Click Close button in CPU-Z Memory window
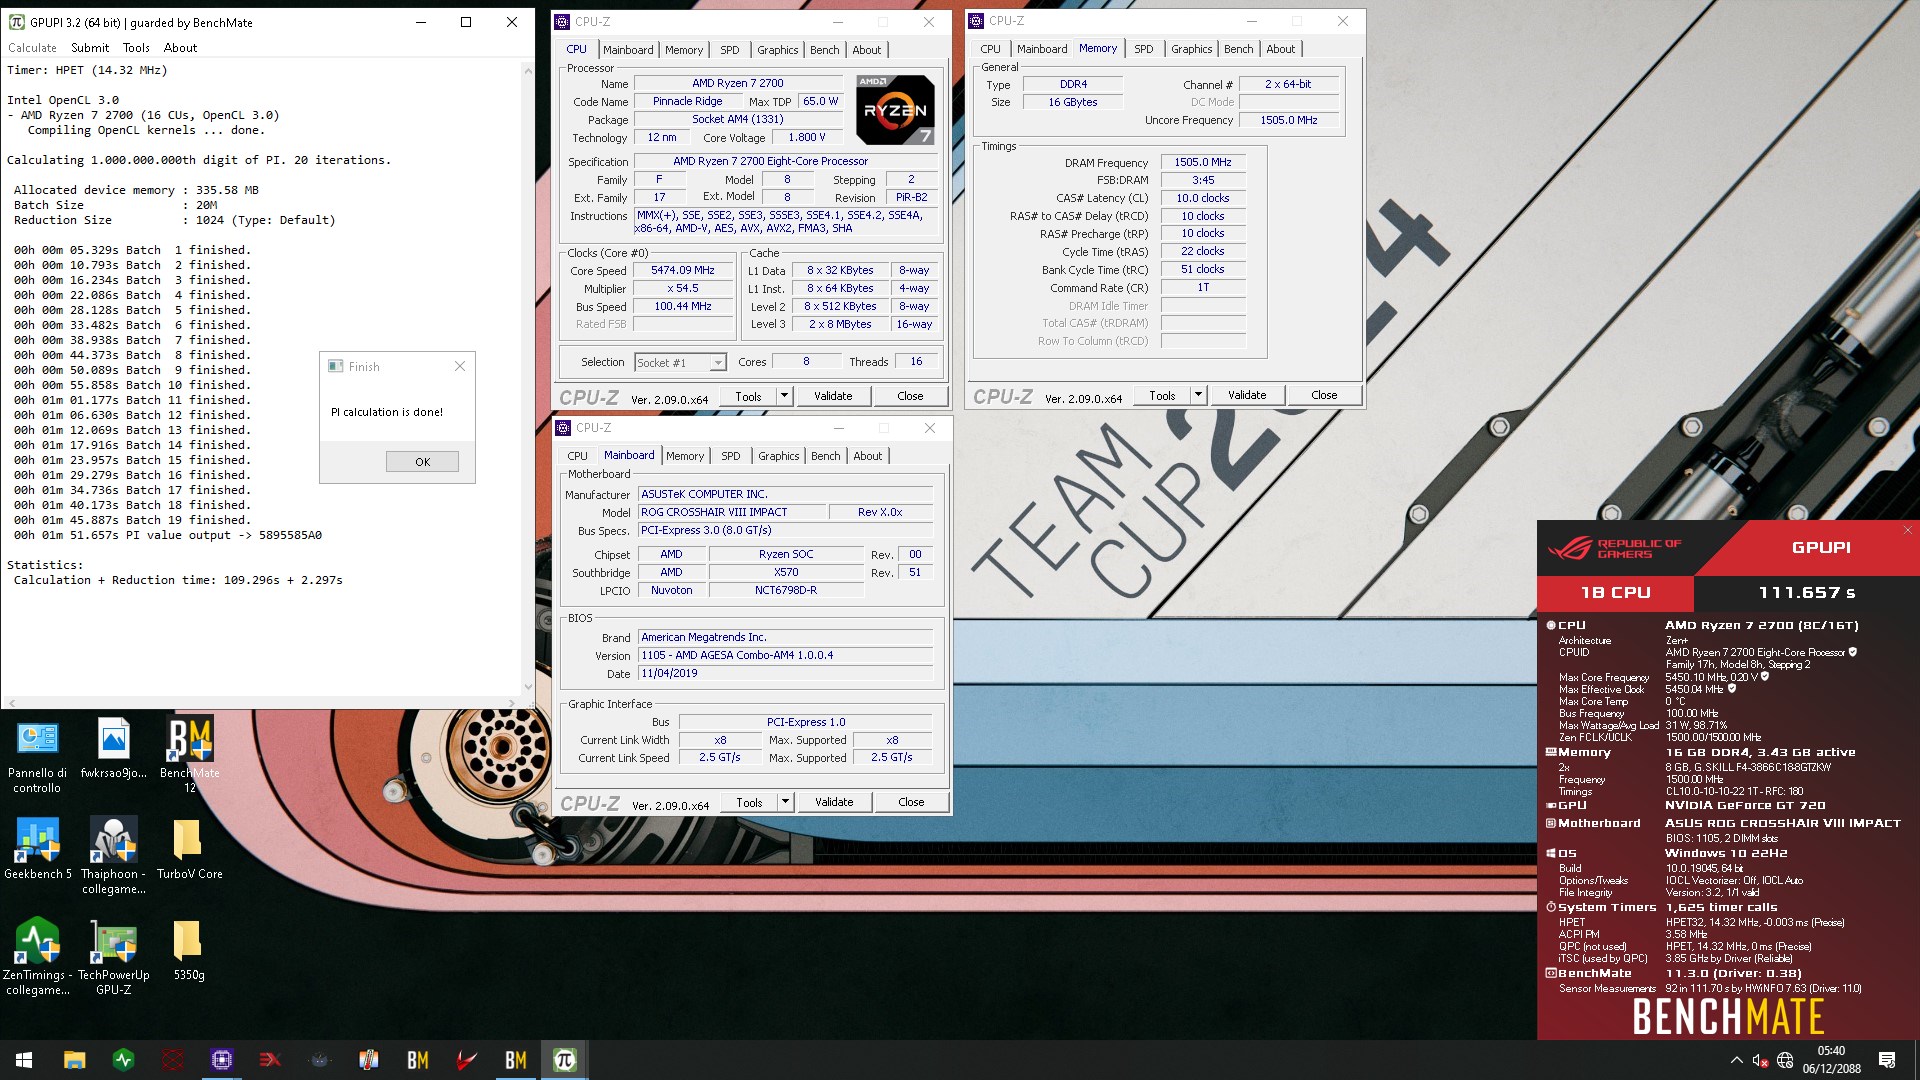The height and width of the screenshot is (1080, 1920). coord(1324,395)
